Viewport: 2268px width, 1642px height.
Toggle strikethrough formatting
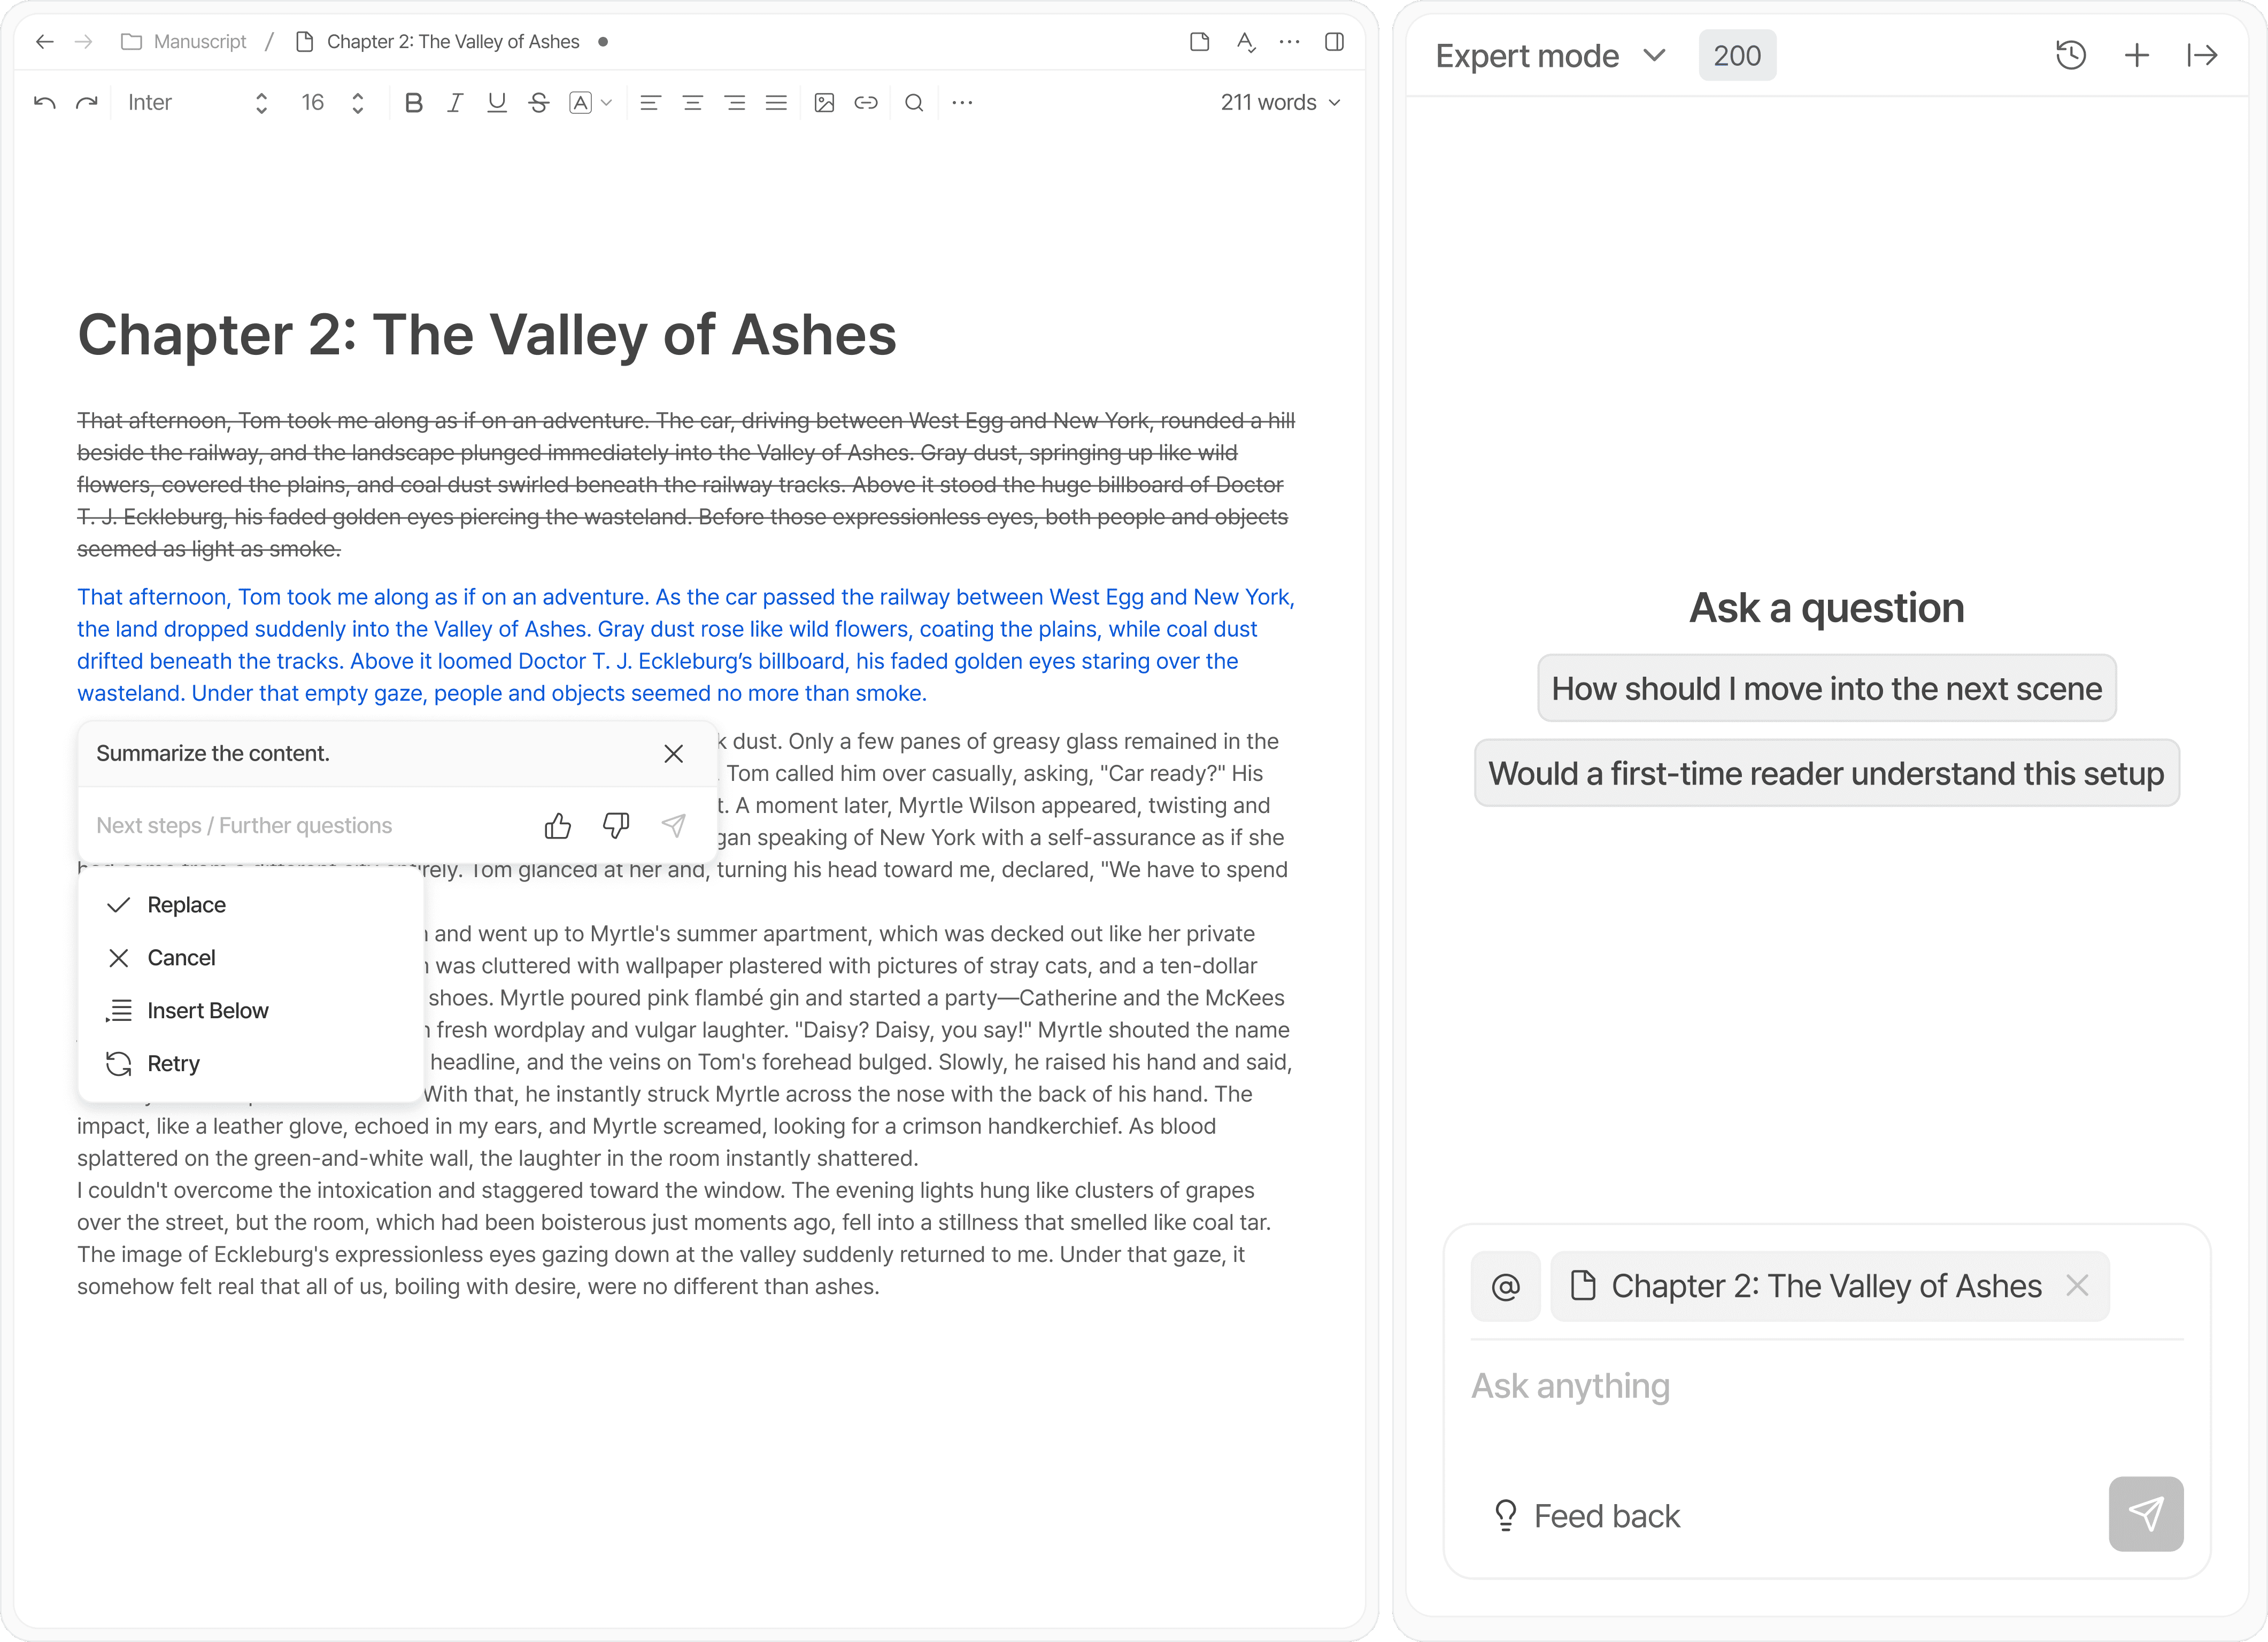pos(538,103)
